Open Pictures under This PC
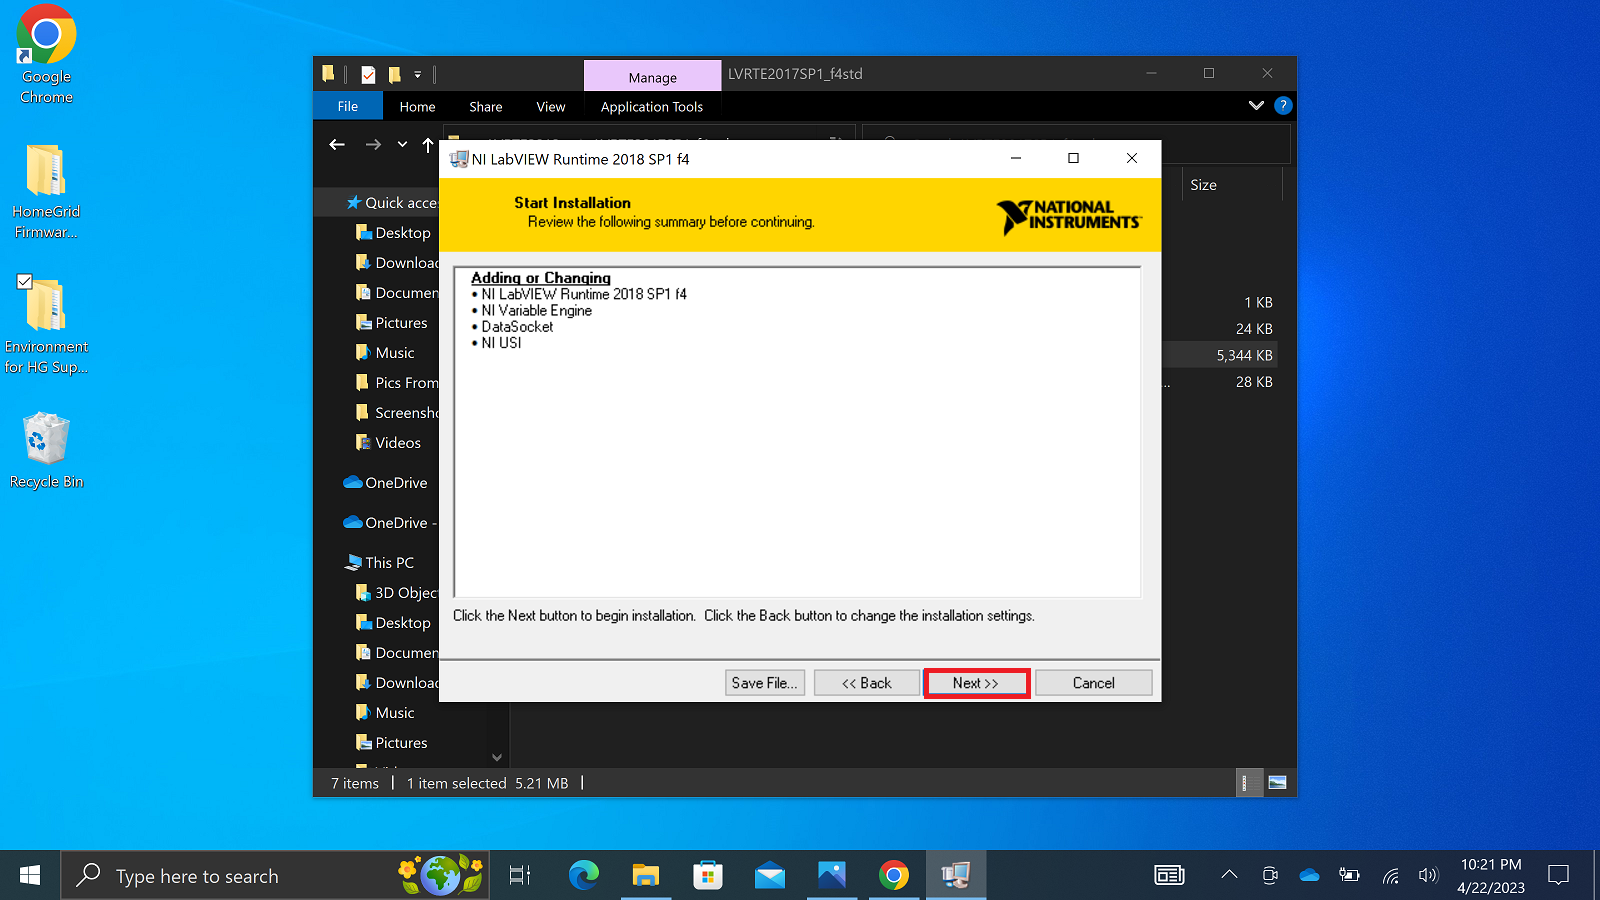 point(393,742)
